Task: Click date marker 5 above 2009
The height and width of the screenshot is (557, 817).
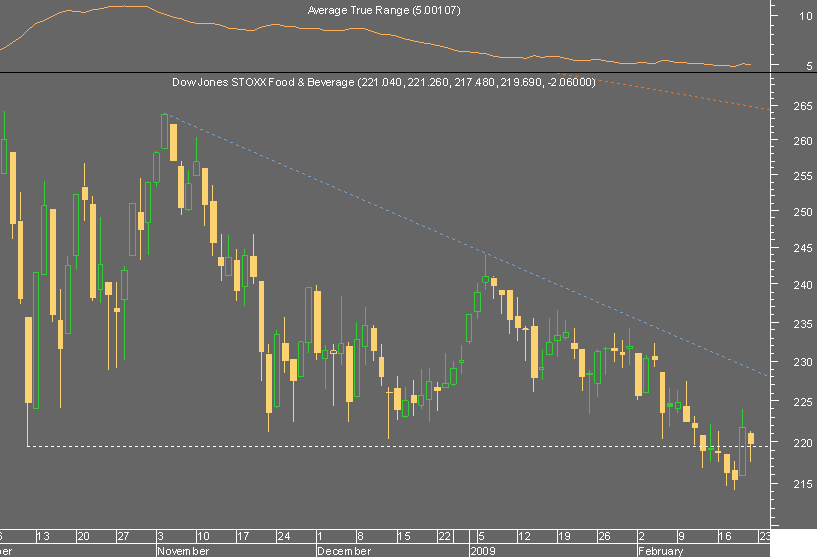Action: click(x=481, y=536)
